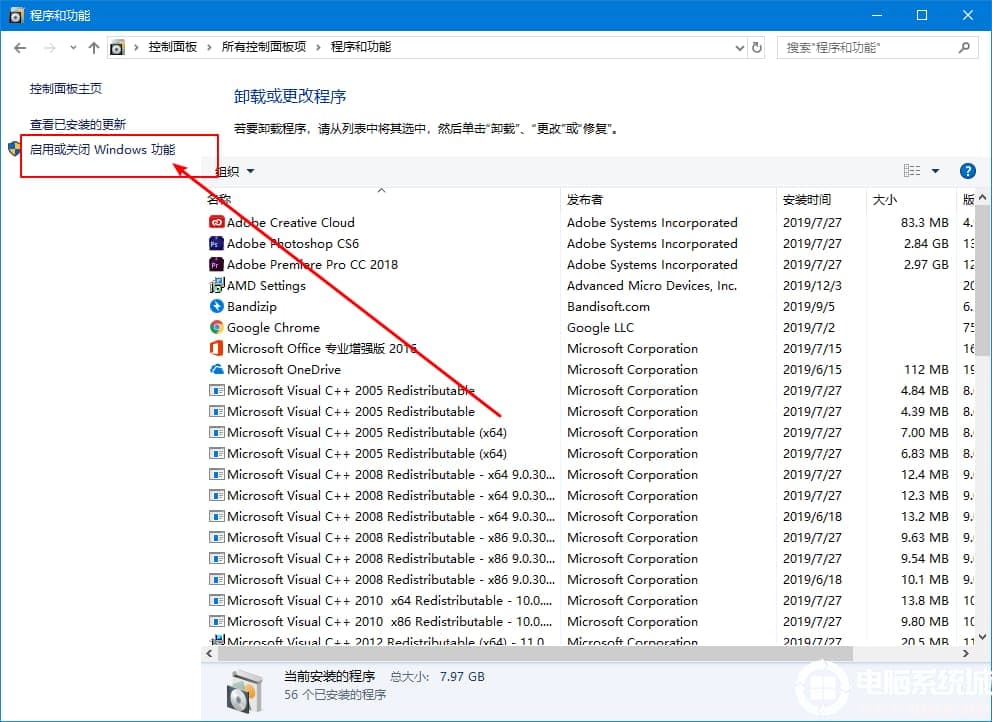Select the Adobe Creative Cloud row
The image size is (992, 722).
click(590, 222)
